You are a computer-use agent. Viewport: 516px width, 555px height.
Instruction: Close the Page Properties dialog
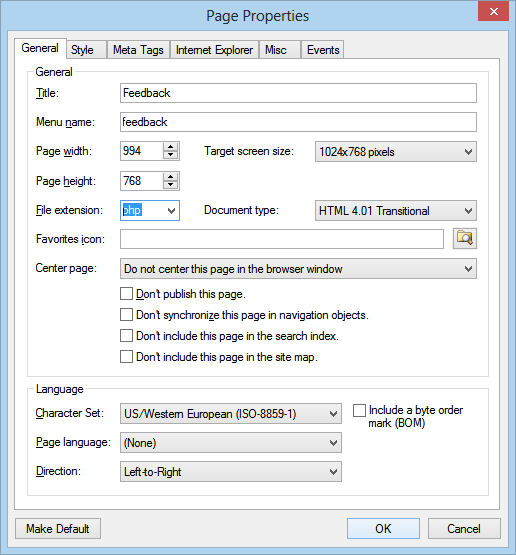(493, 11)
